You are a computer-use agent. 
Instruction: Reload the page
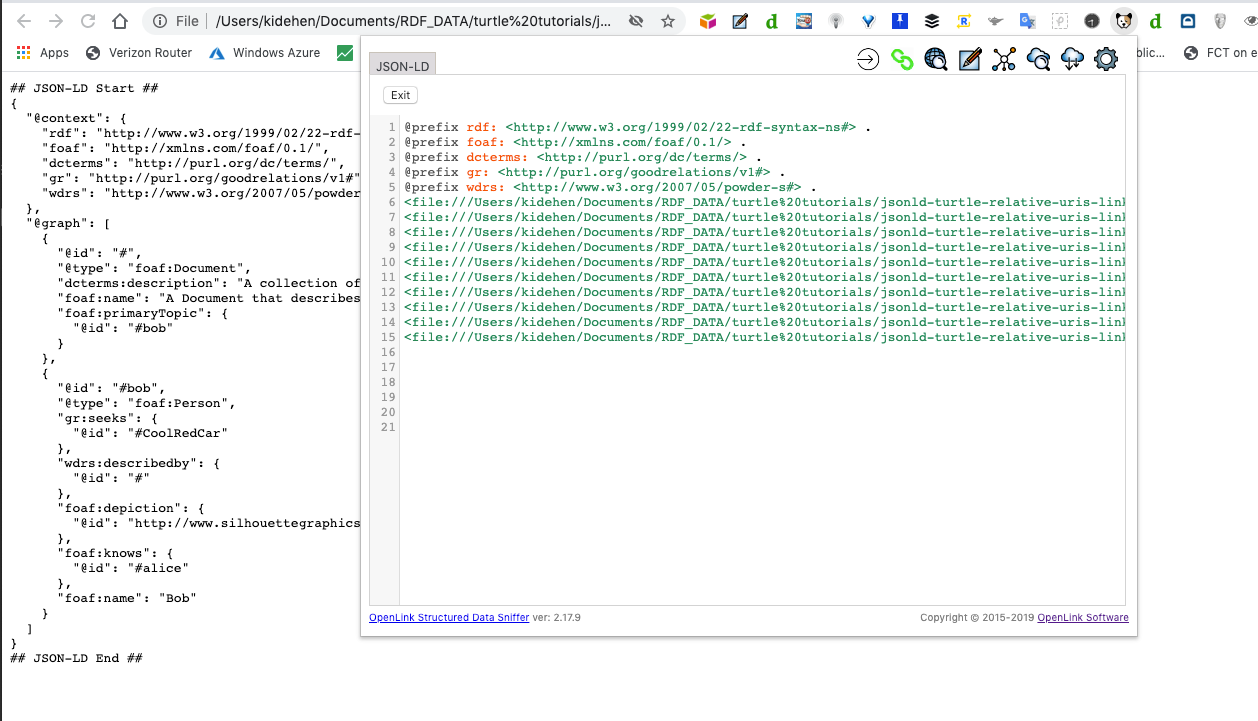coord(88,21)
